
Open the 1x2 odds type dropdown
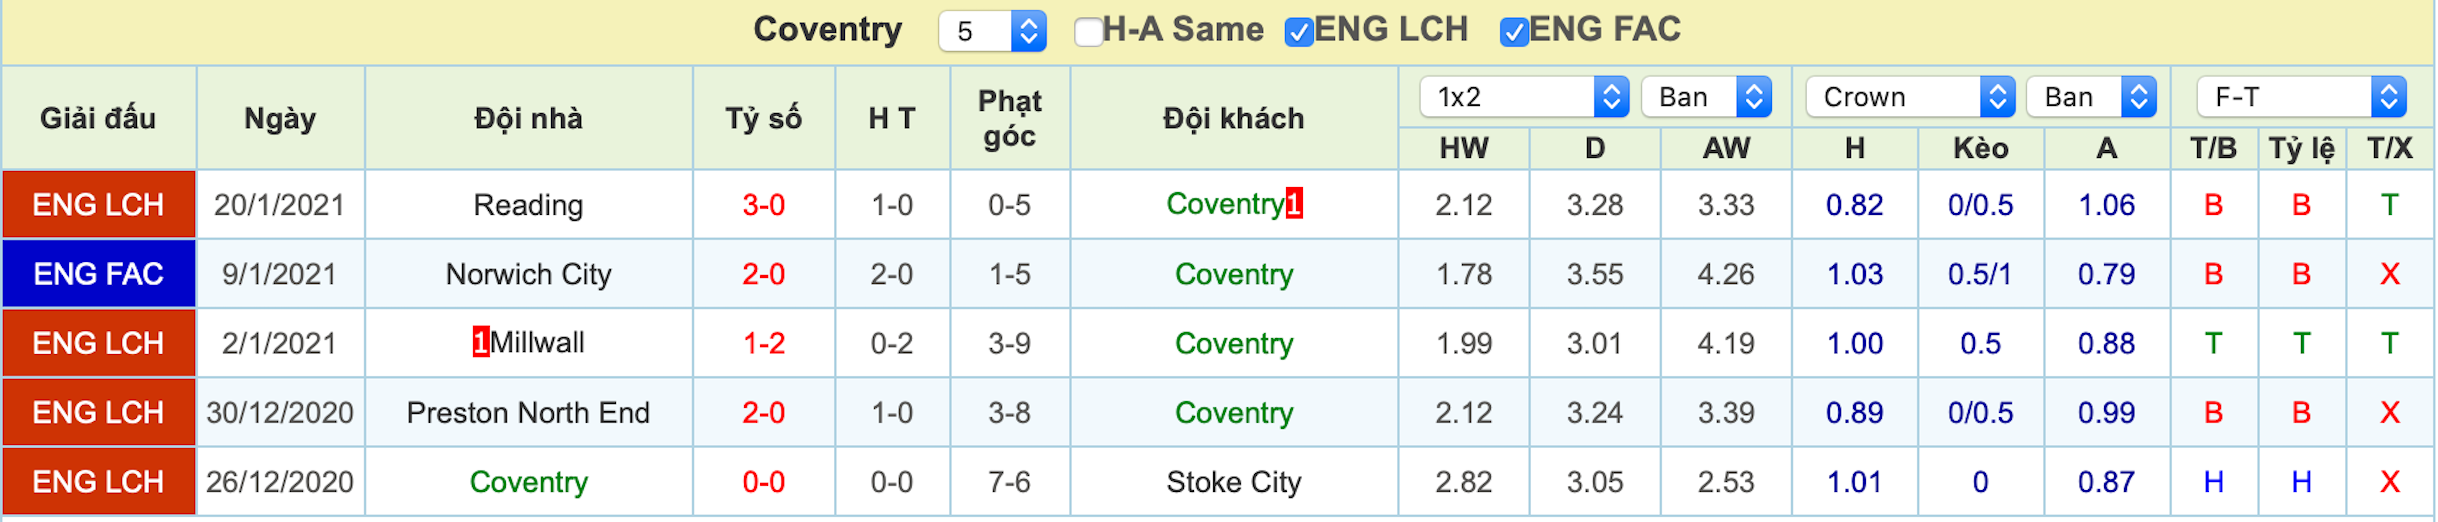tap(1524, 97)
